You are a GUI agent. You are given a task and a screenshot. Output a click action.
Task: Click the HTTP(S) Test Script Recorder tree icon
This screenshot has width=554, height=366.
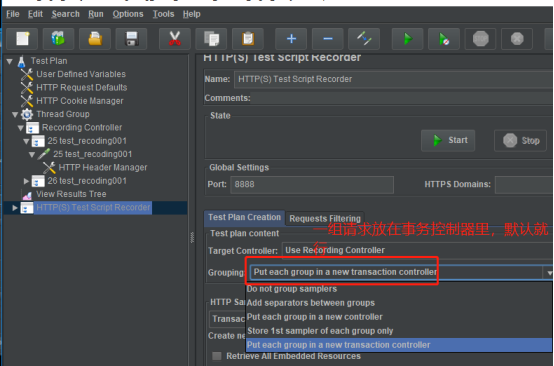pos(27,208)
